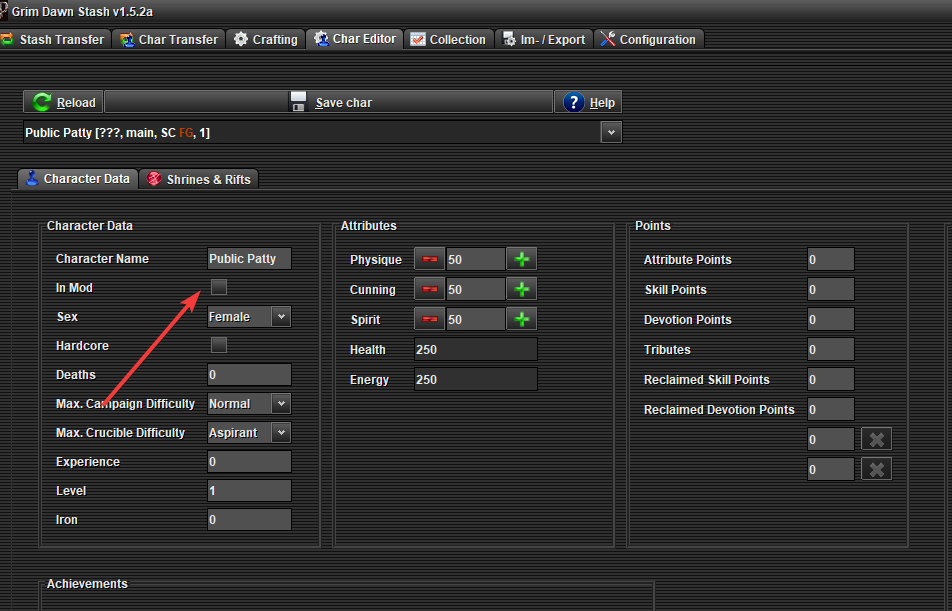
Task: Click the Reload button
Action: (x=64, y=102)
